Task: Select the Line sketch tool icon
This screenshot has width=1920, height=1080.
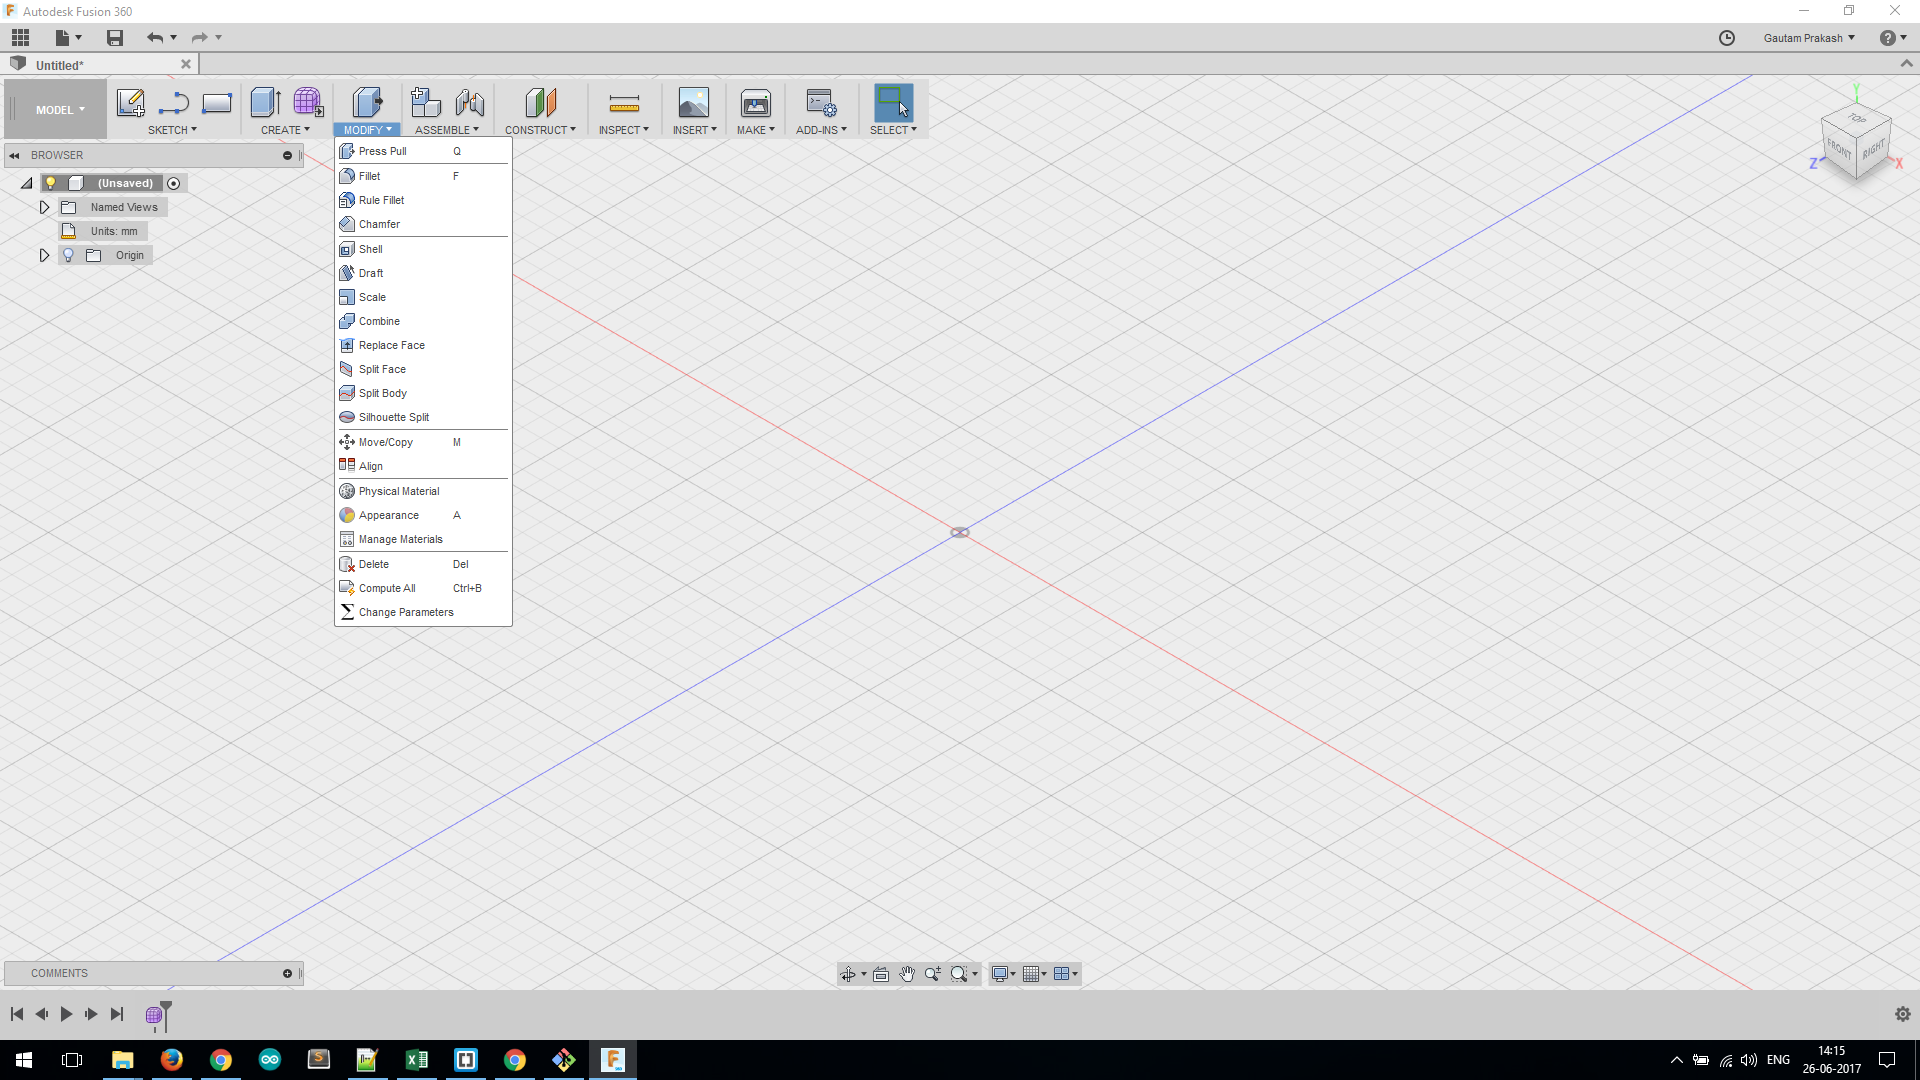Action: click(x=174, y=103)
